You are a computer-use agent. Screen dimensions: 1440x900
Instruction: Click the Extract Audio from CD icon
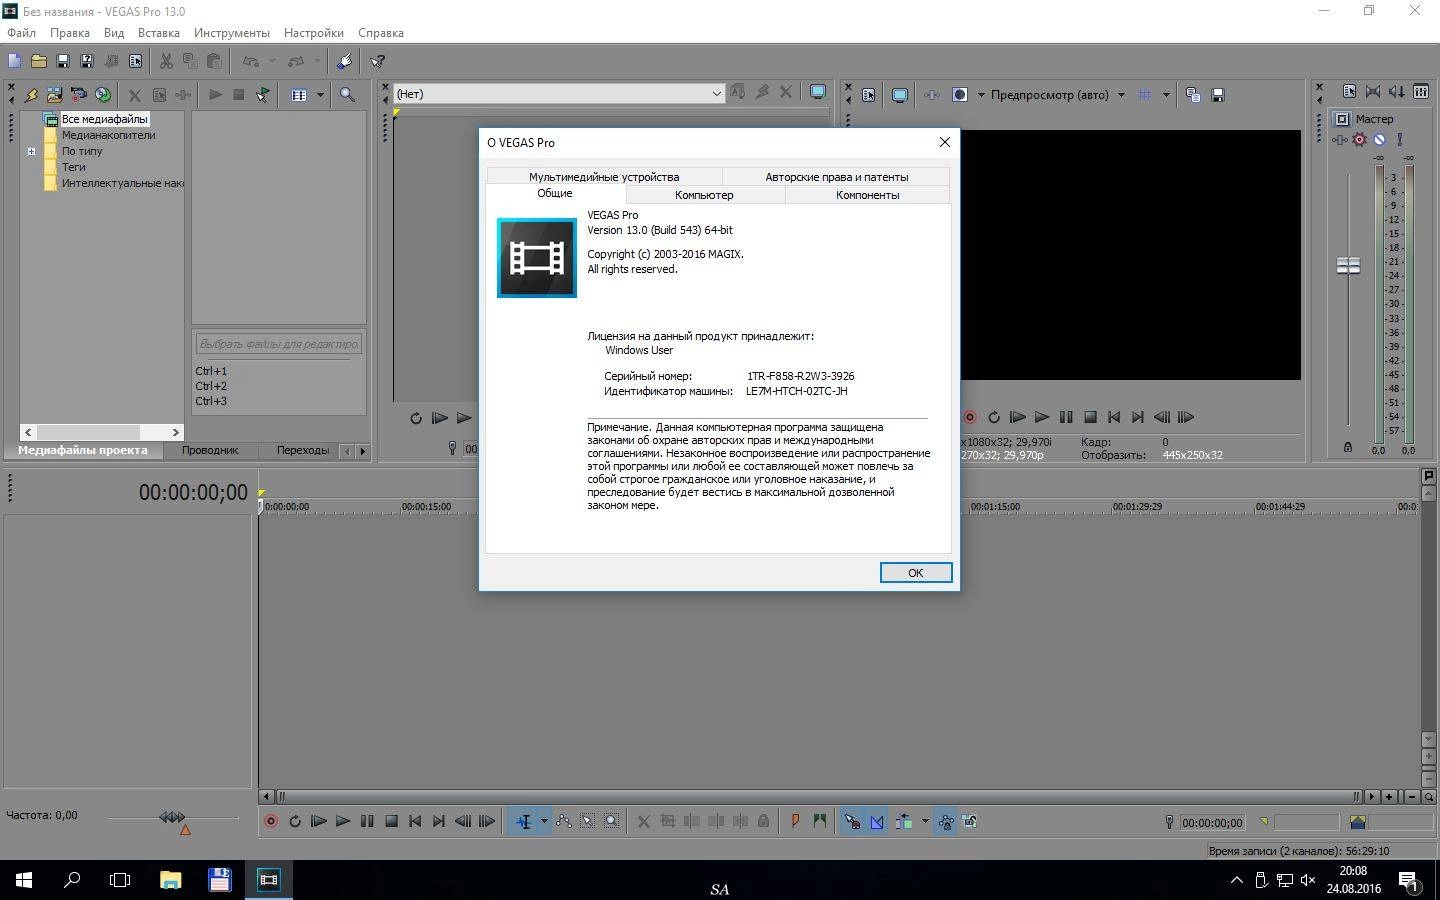click(x=103, y=94)
